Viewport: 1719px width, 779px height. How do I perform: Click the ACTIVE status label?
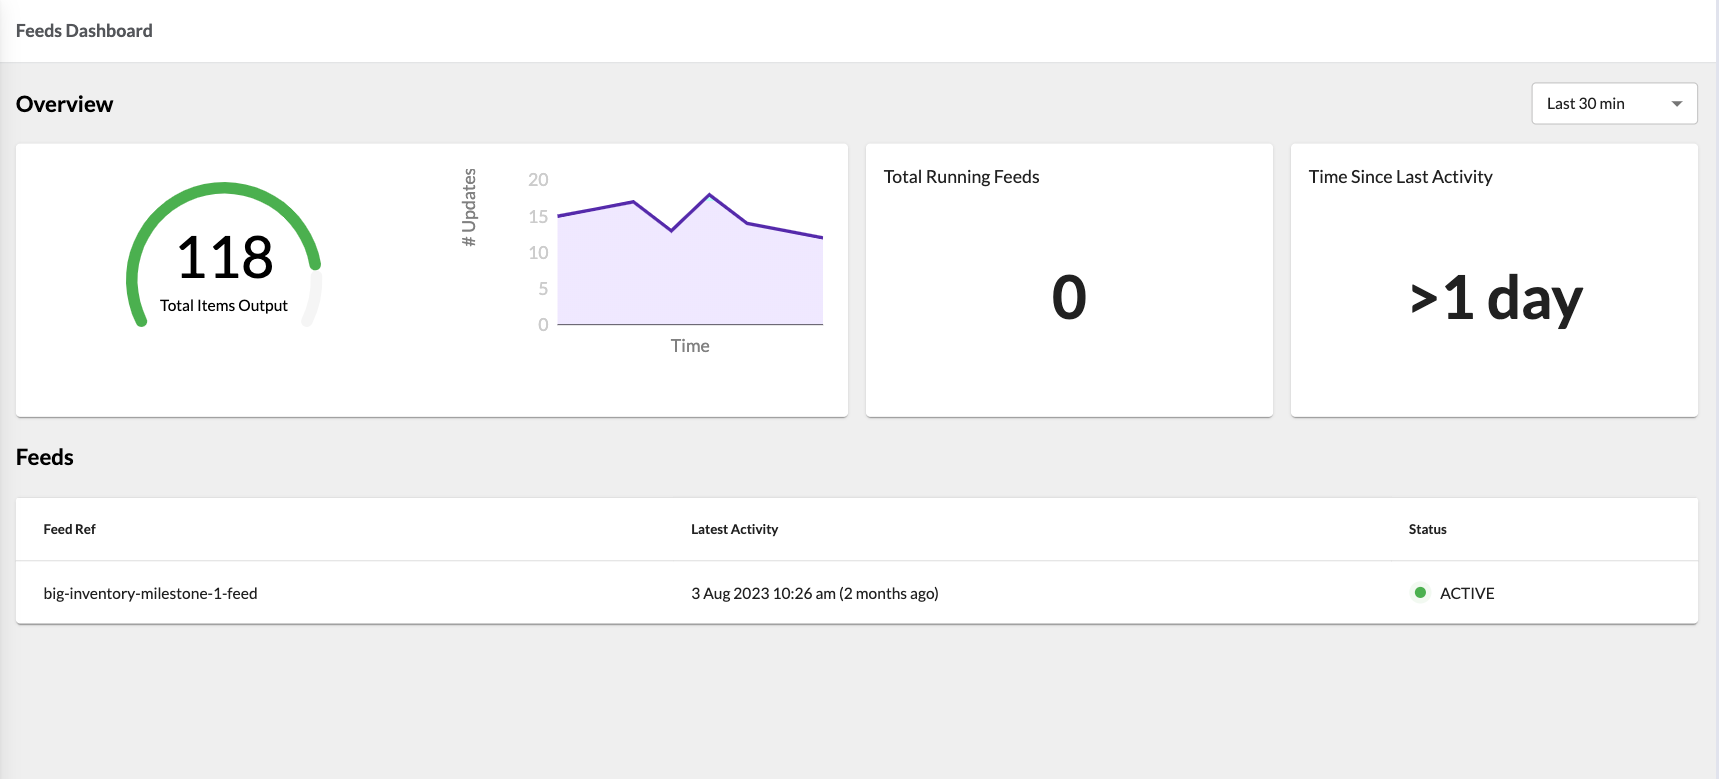tap(1466, 593)
